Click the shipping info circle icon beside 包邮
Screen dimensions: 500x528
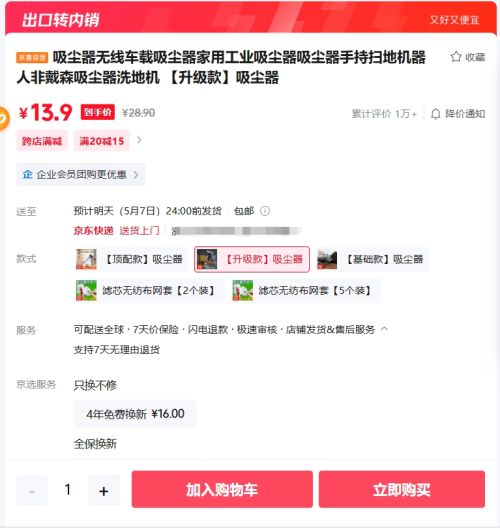coord(265,211)
